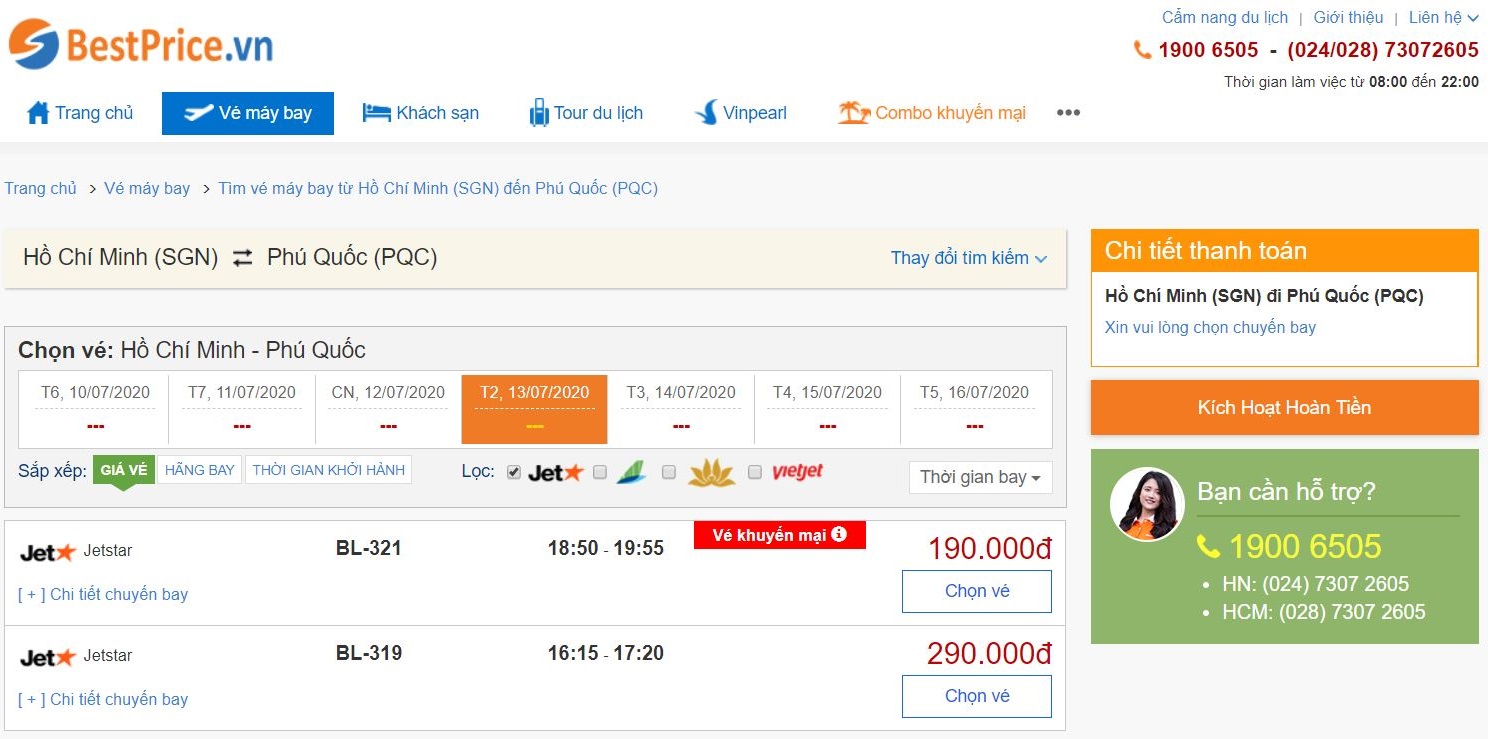Click the Vietjet filter logo
The width and height of the screenshot is (1488, 739).
(797, 471)
